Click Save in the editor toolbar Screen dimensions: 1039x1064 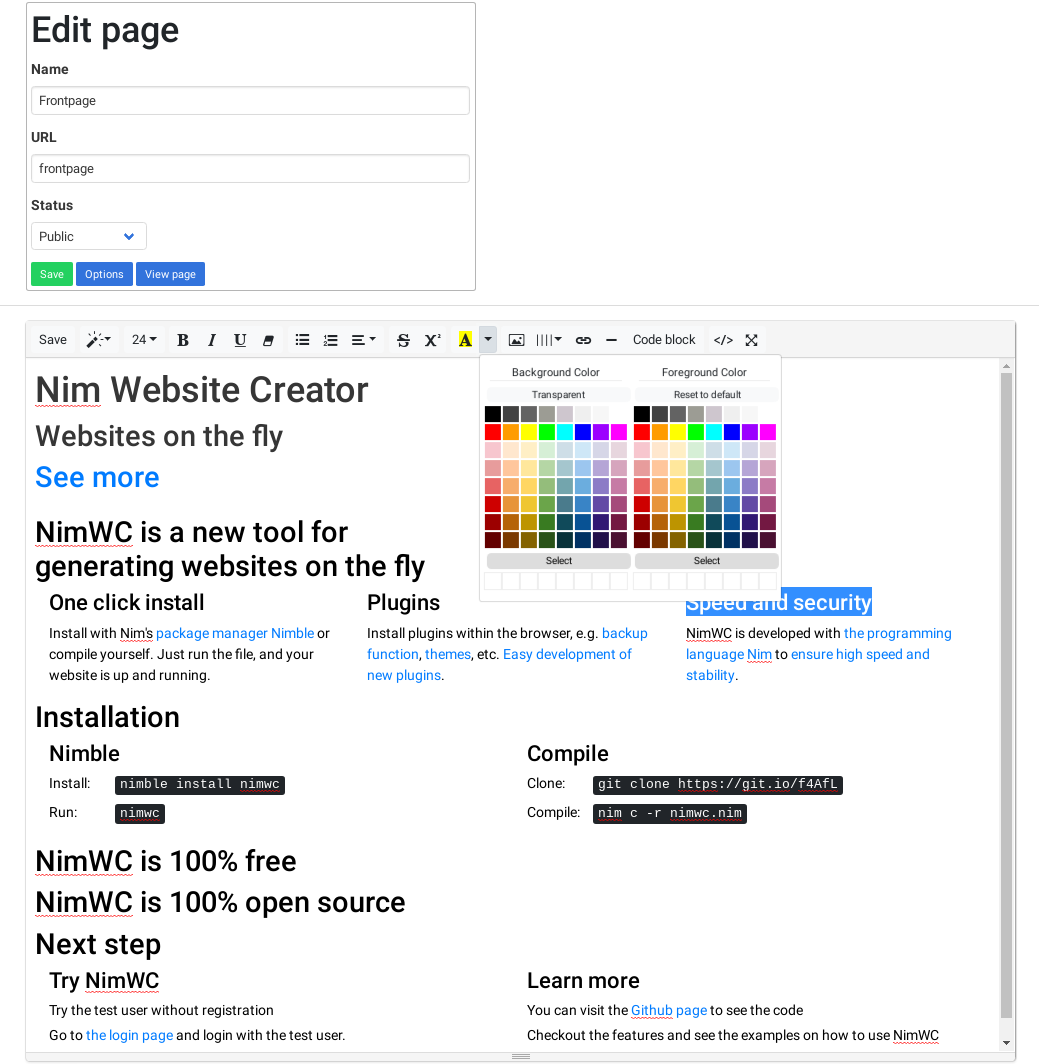(x=52, y=340)
